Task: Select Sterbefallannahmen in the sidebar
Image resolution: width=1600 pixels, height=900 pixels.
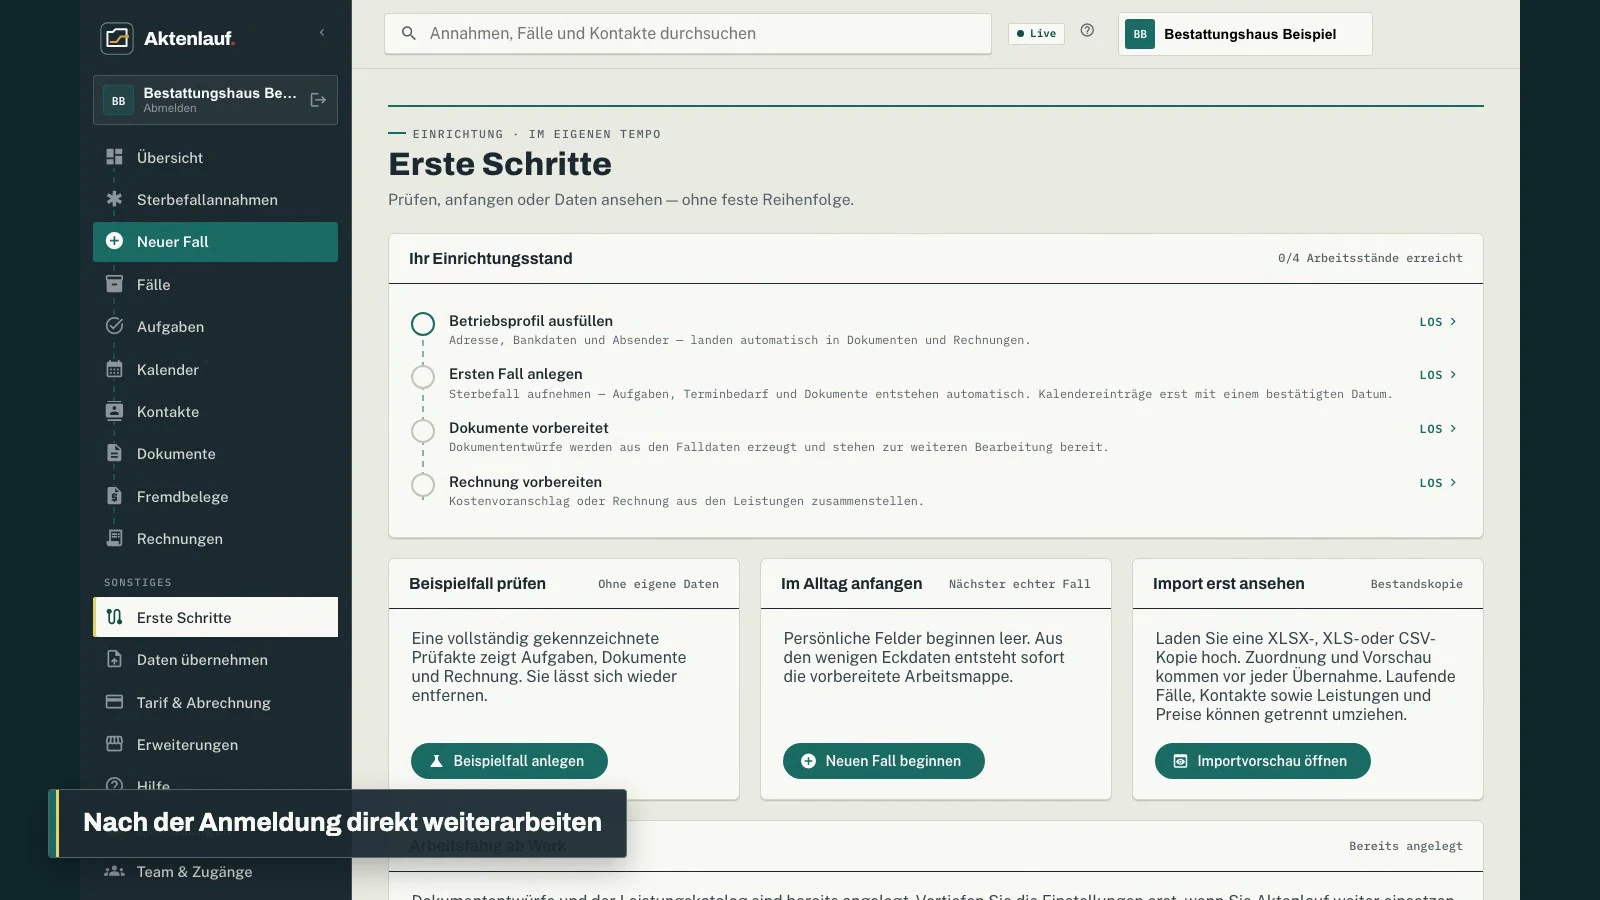Action: pos(215,199)
